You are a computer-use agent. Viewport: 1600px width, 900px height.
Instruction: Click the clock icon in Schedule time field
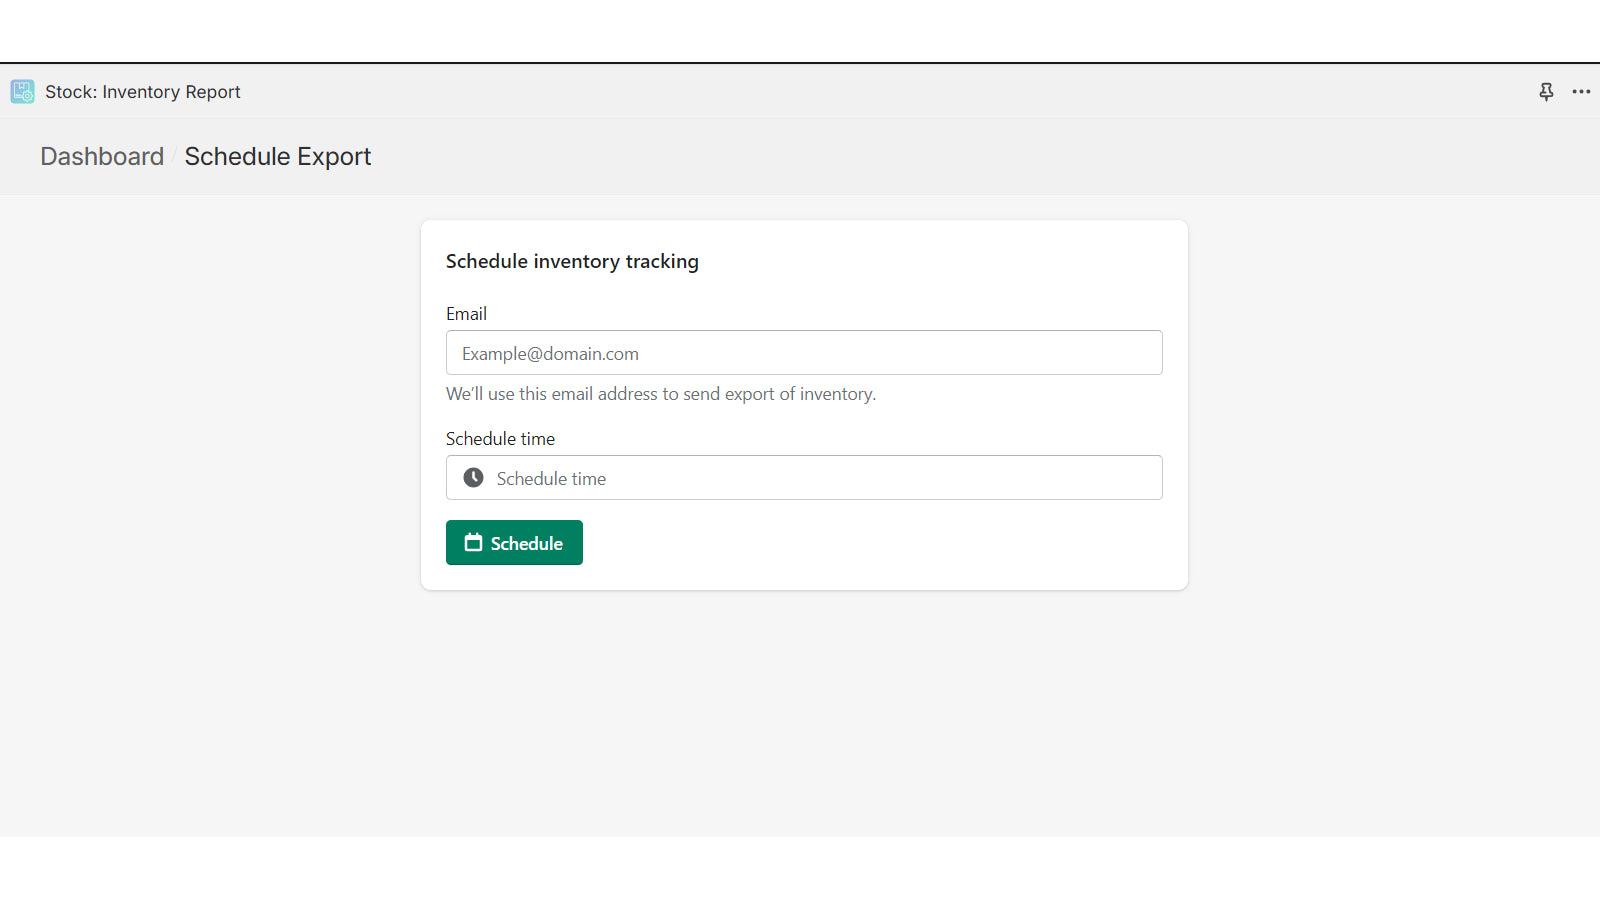(x=473, y=477)
